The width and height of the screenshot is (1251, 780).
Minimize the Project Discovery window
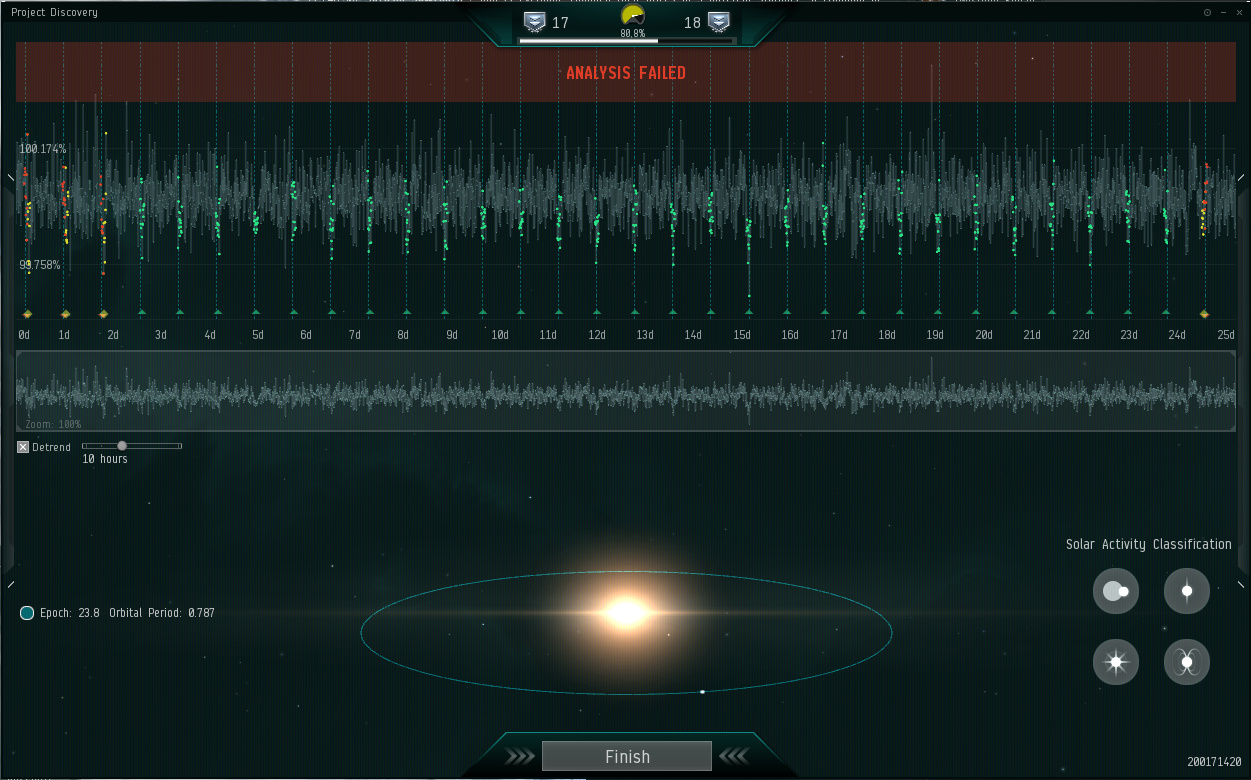point(1223,12)
